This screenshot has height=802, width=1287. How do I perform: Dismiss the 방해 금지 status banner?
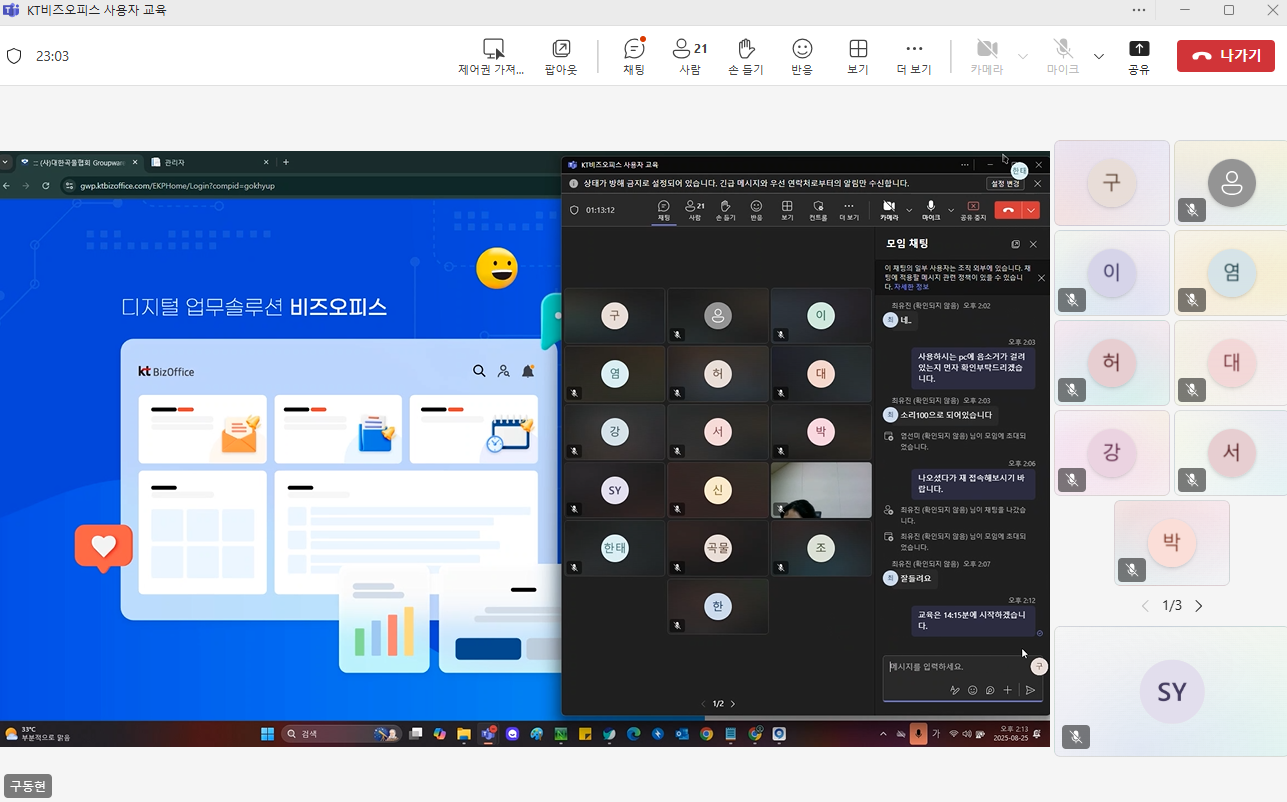[1037, 184]
